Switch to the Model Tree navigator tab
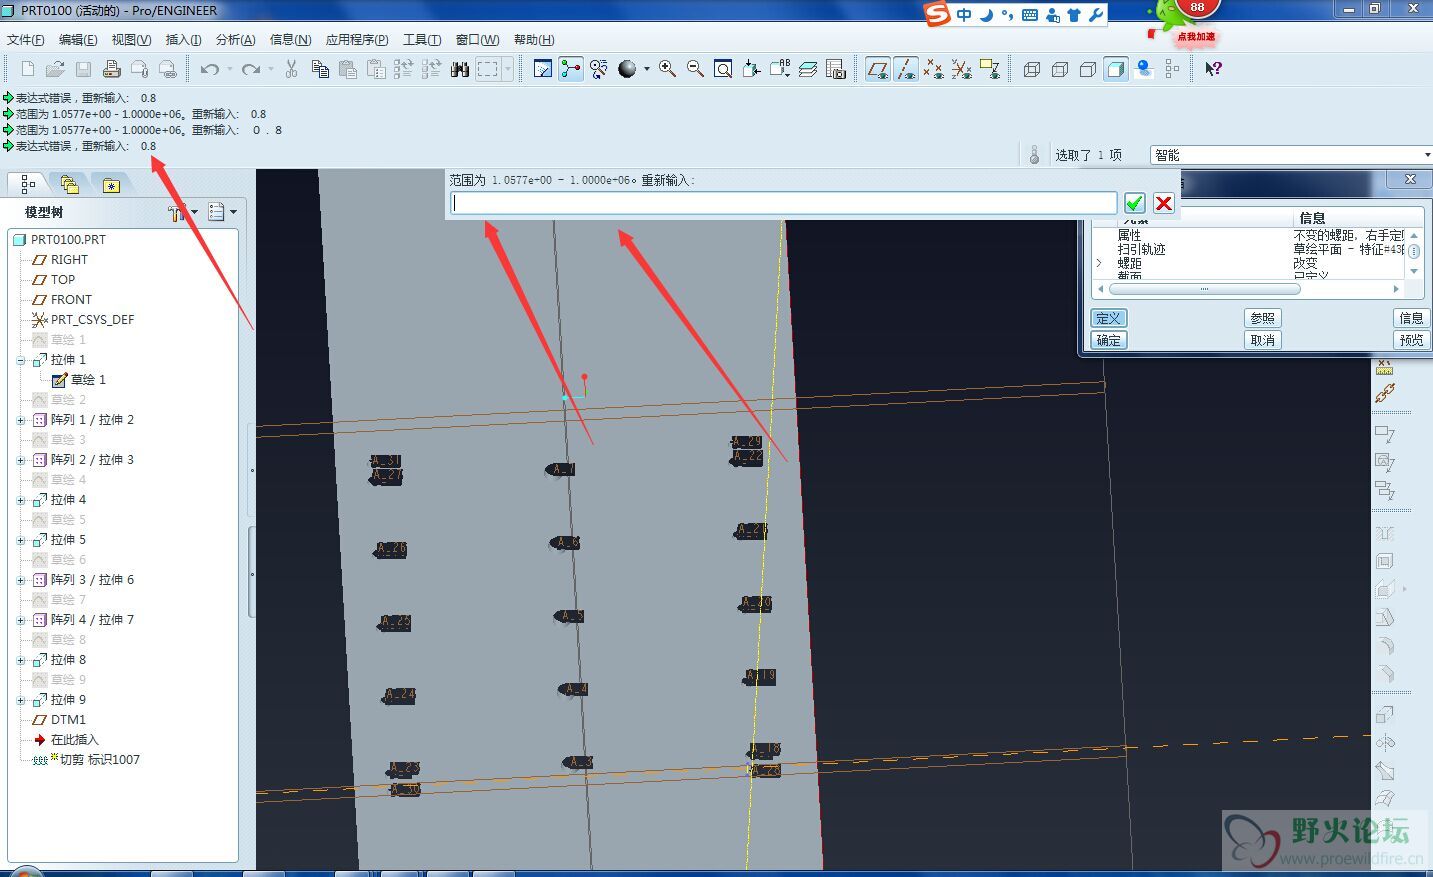 point(27,184)
